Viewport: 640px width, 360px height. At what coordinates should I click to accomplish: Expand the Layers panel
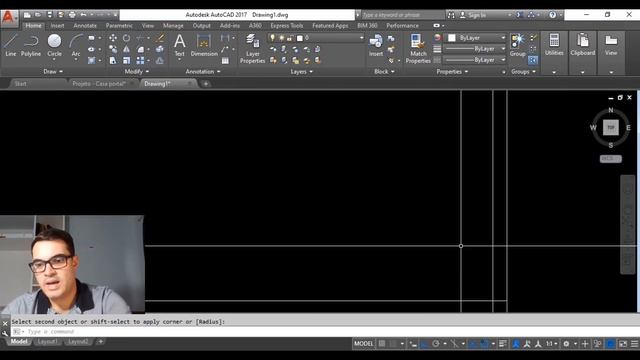pyautogui.click(x=302, y=71)
